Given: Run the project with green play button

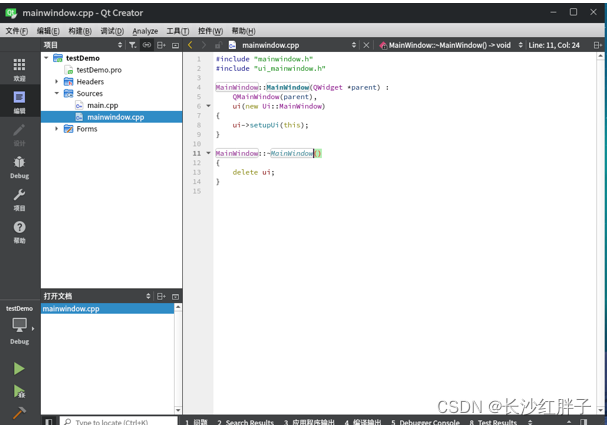Looking at the screenshot, I should point(19,368).
